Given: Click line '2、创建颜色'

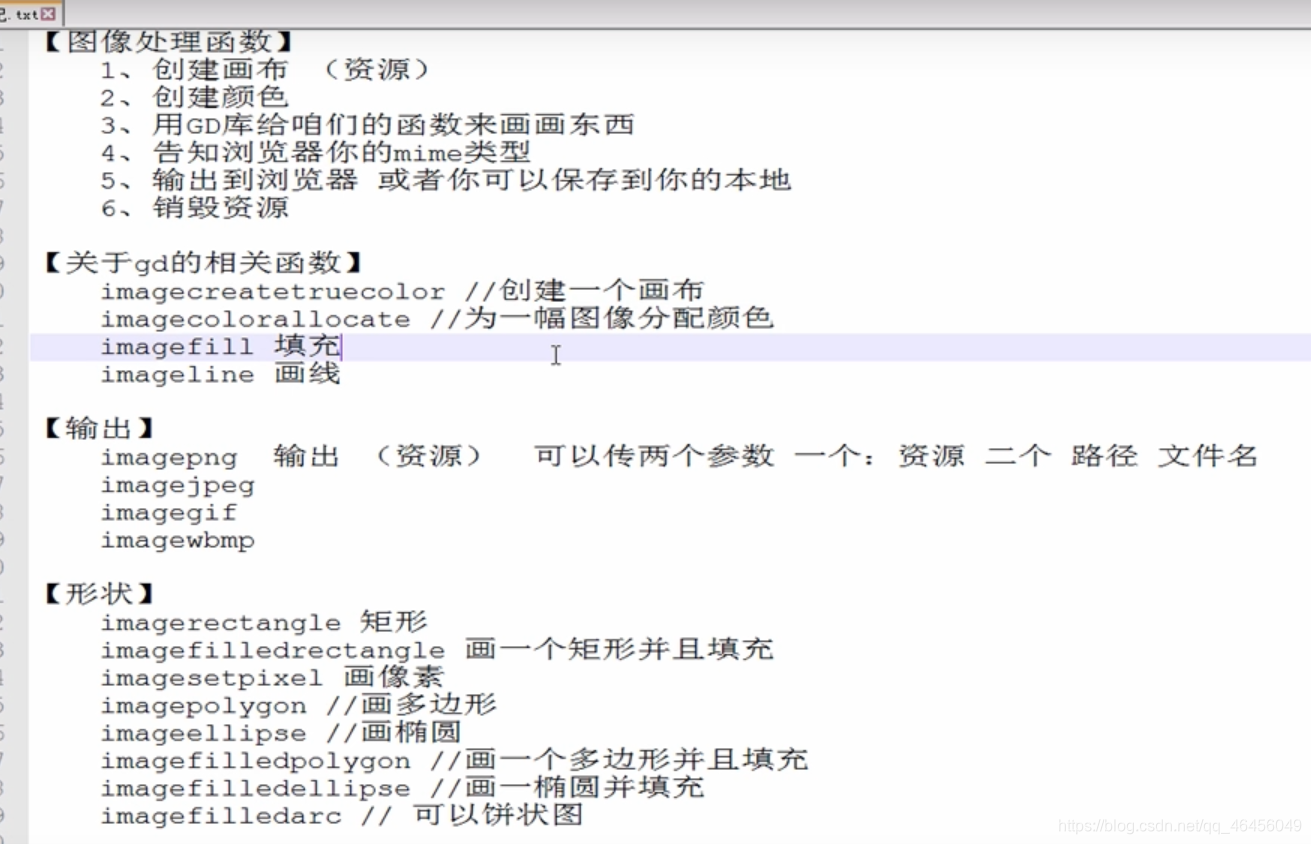Looking at the screenshot, I should click(194, 97).
